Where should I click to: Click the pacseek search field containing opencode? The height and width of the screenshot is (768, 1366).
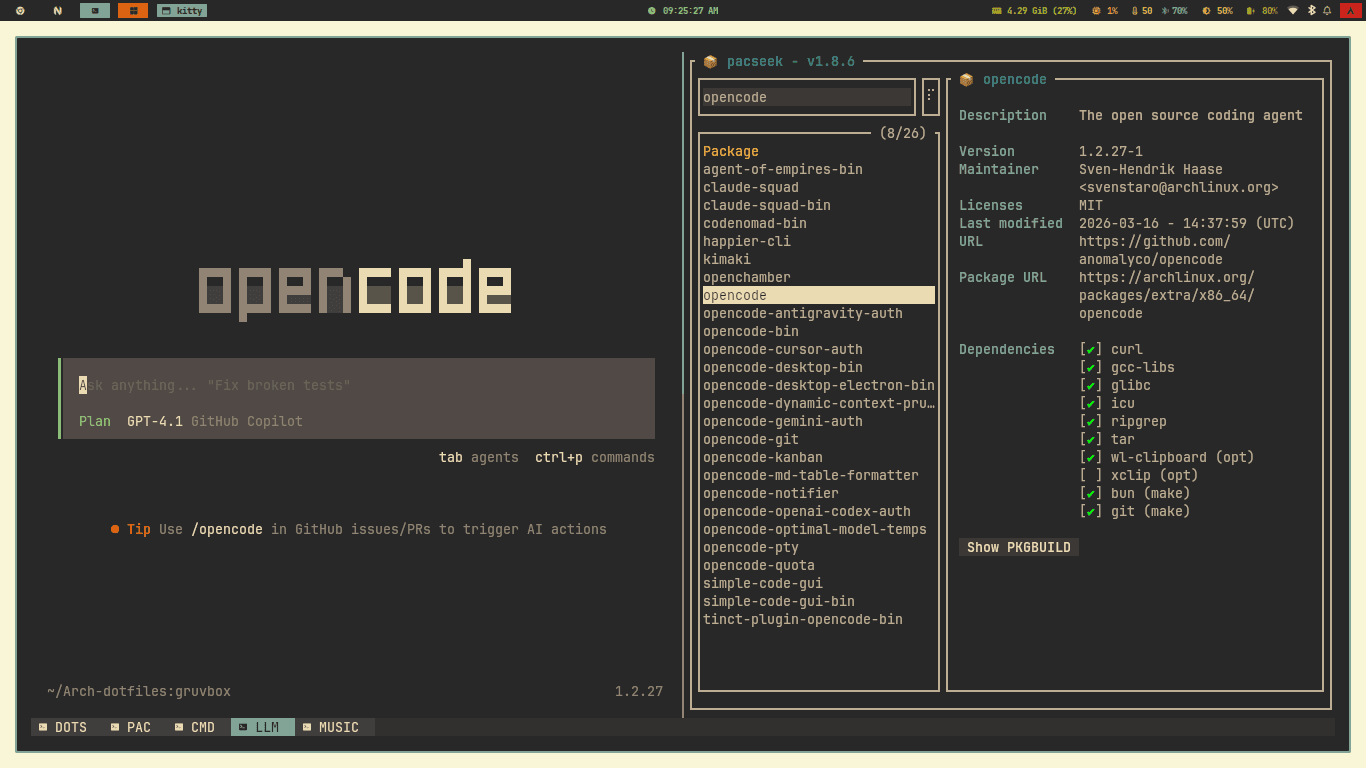(x=807, y=97)
